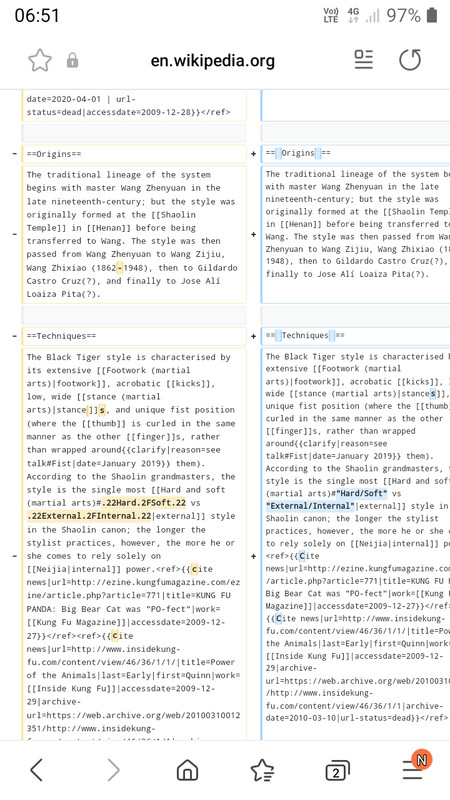Tap the bookmark star icon

click(x=40, y=61)
